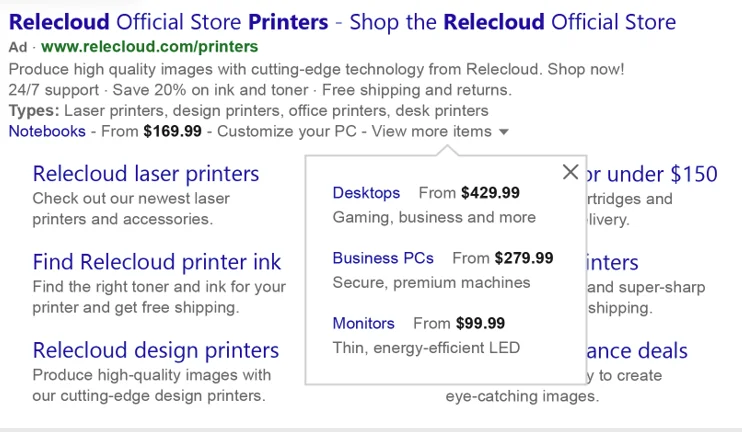The width and height of the screenshot is (742, 432).
Task: Open the Find Relecloud printer ink sitelink
Action: click(x=157, y=262)
